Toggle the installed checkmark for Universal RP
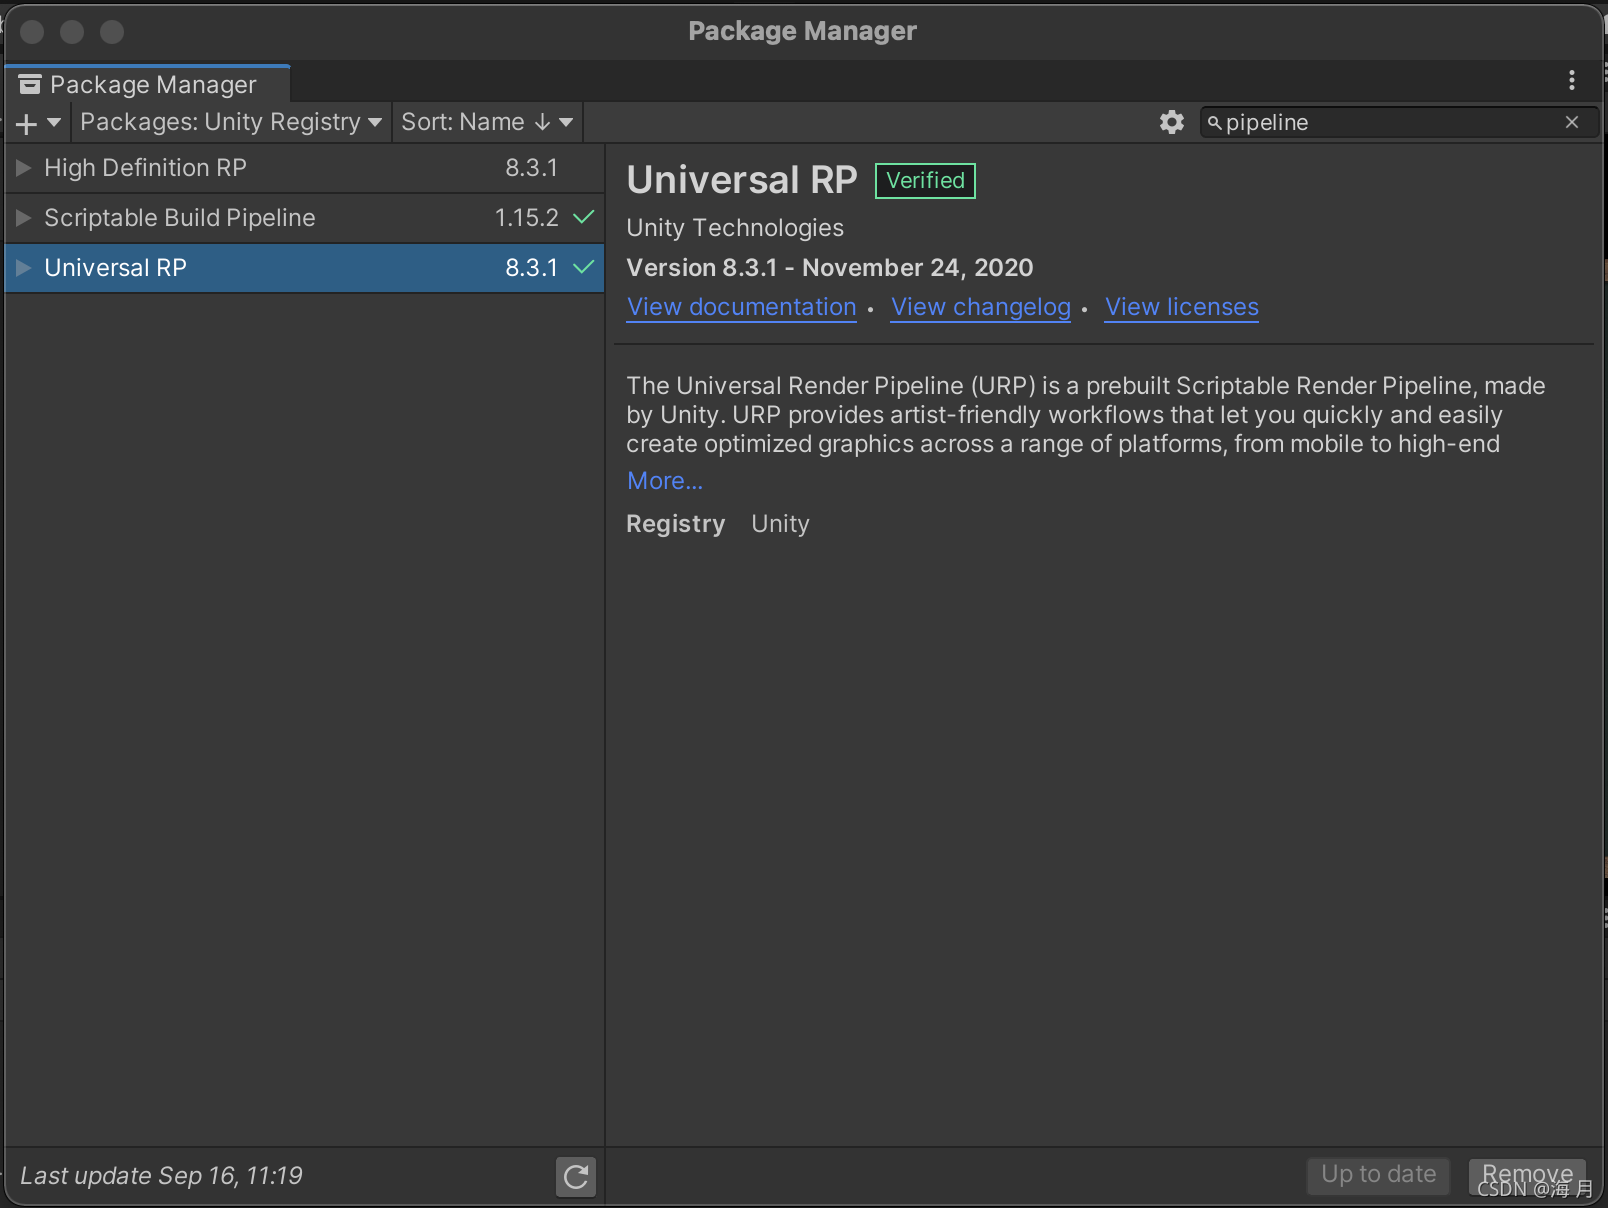 (x=584, y=267)
